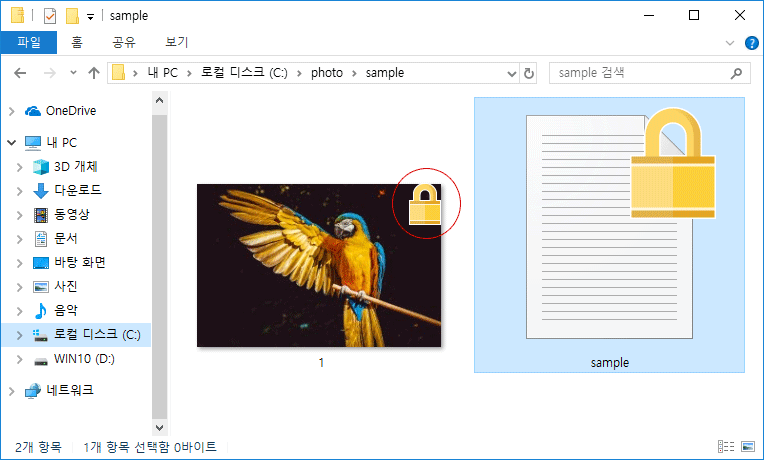Click the WIN10 (D:) drive icon
Screen dimensions: 764x460
coord(41,360)
